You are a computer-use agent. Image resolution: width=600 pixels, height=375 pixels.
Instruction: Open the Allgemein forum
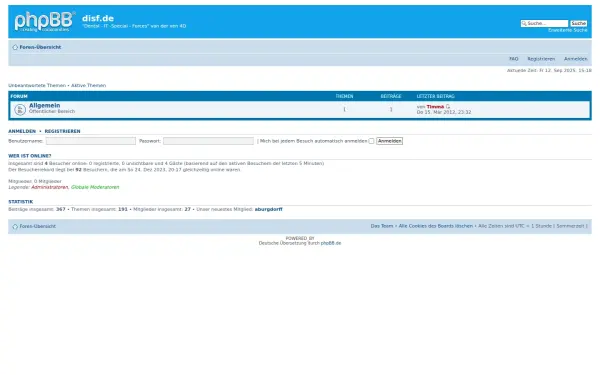pyautogui.click(x=44, y=105)
